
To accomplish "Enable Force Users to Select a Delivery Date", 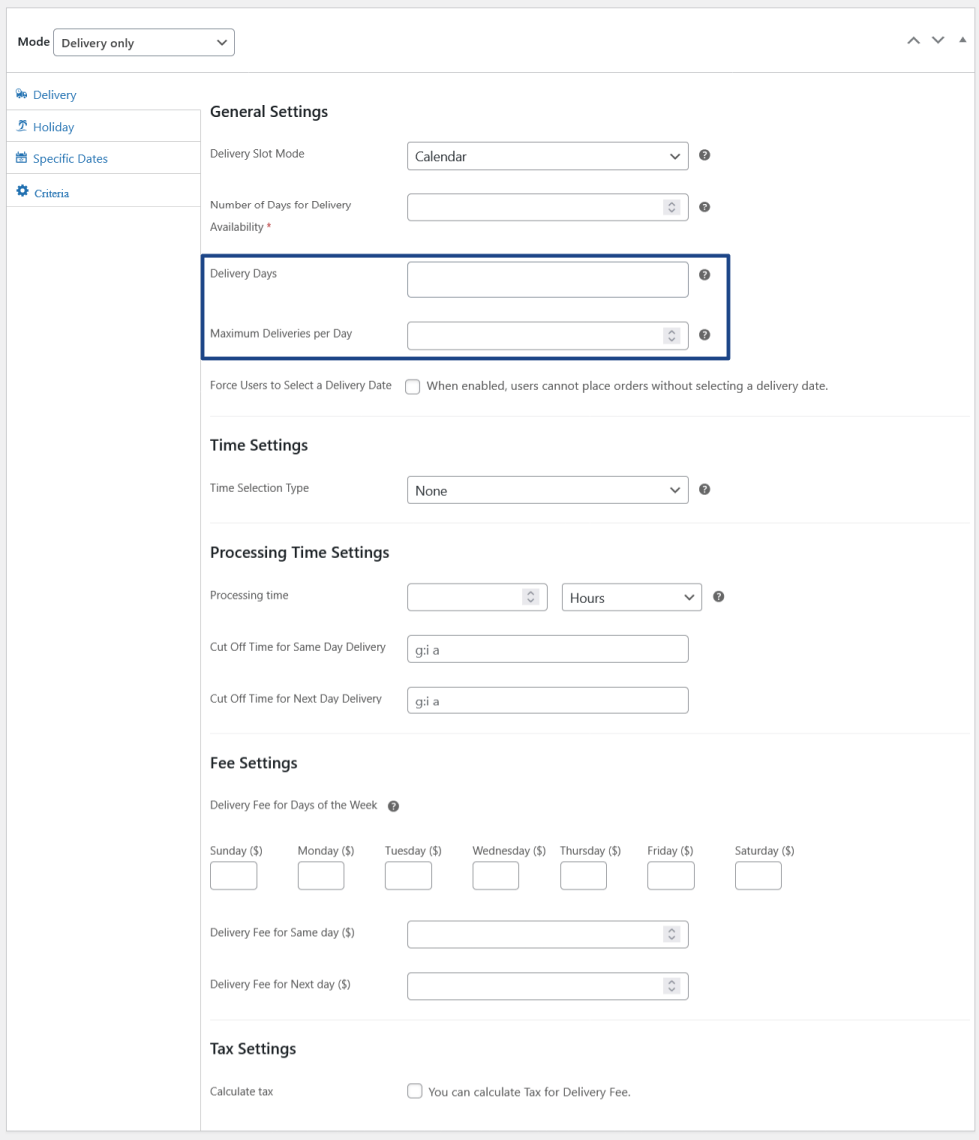I will (x=413, y=387).
